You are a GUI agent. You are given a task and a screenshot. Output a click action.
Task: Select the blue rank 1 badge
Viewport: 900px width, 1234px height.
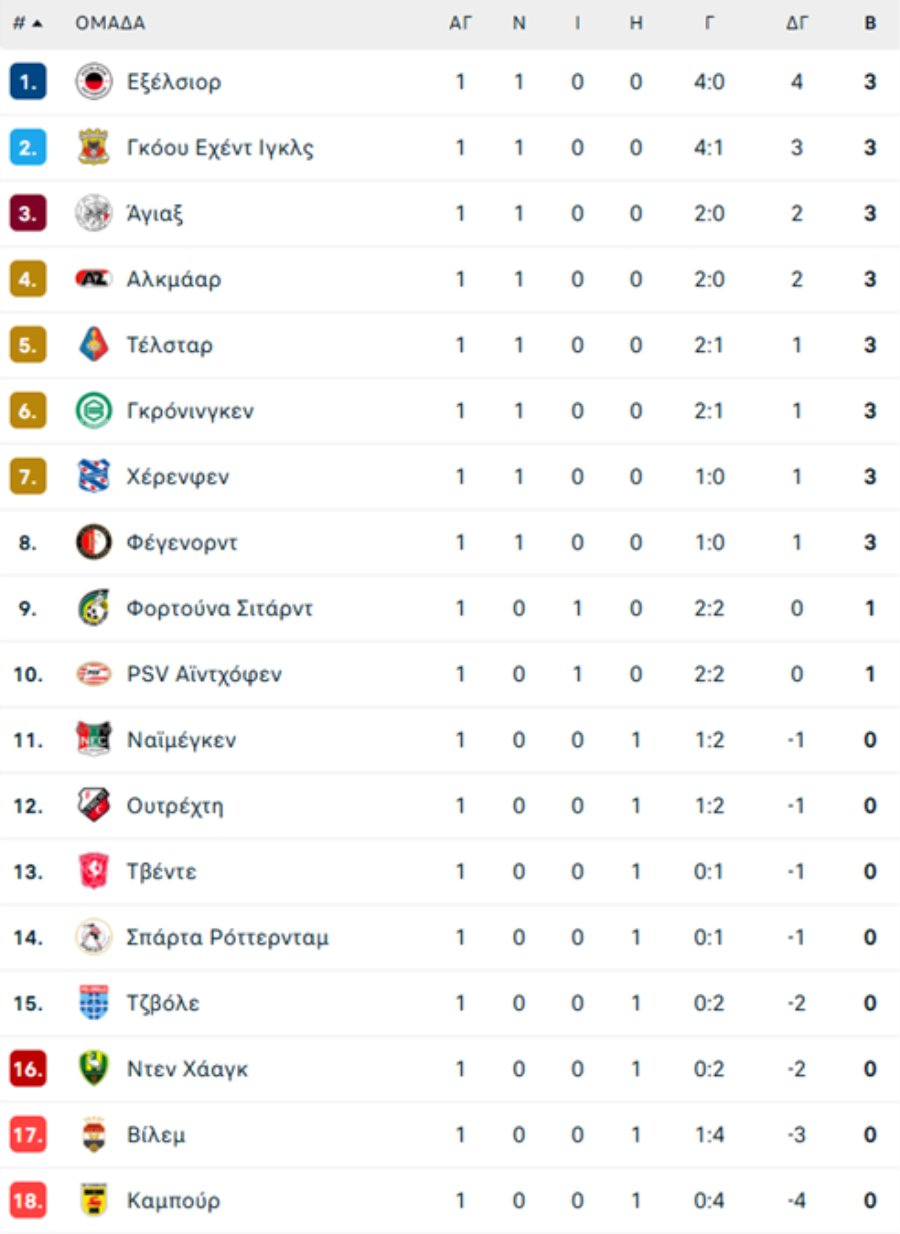[x=28, y=82]
